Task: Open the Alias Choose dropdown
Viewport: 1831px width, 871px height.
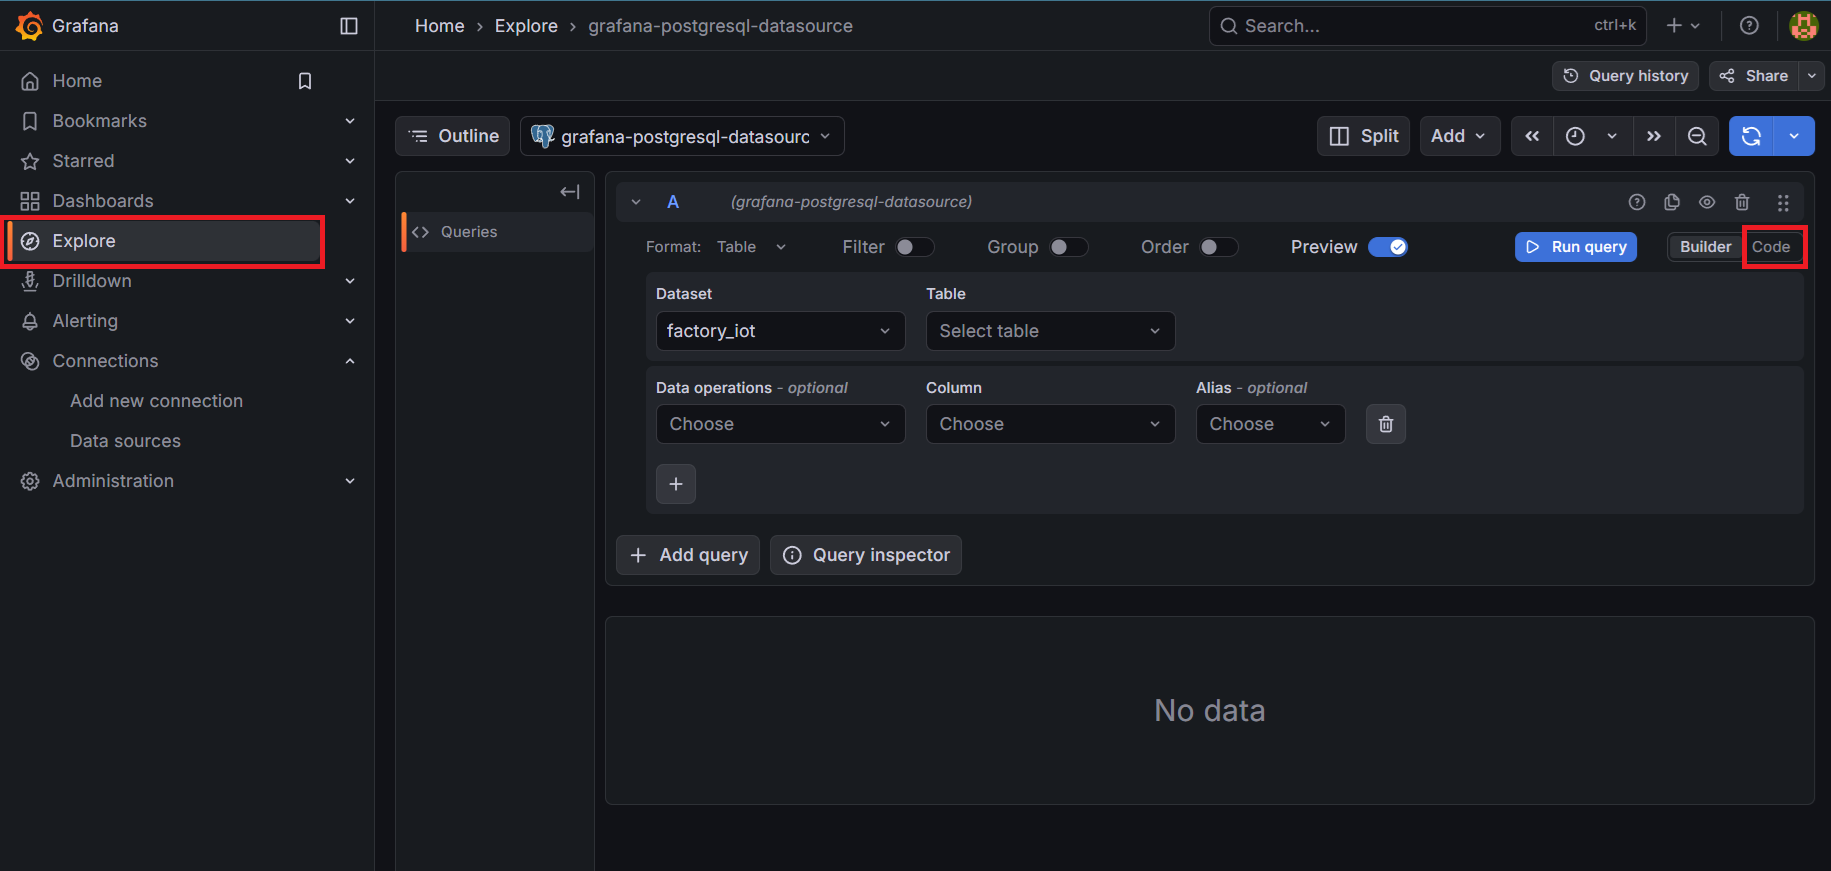Action: click(x=1270, y=424)
